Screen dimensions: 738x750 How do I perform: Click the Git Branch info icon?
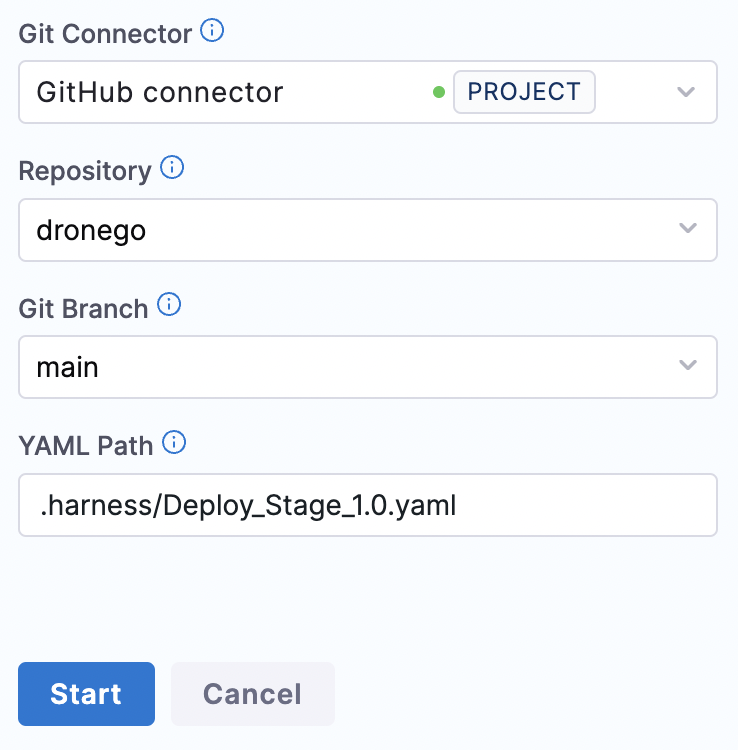coord(169,305)
